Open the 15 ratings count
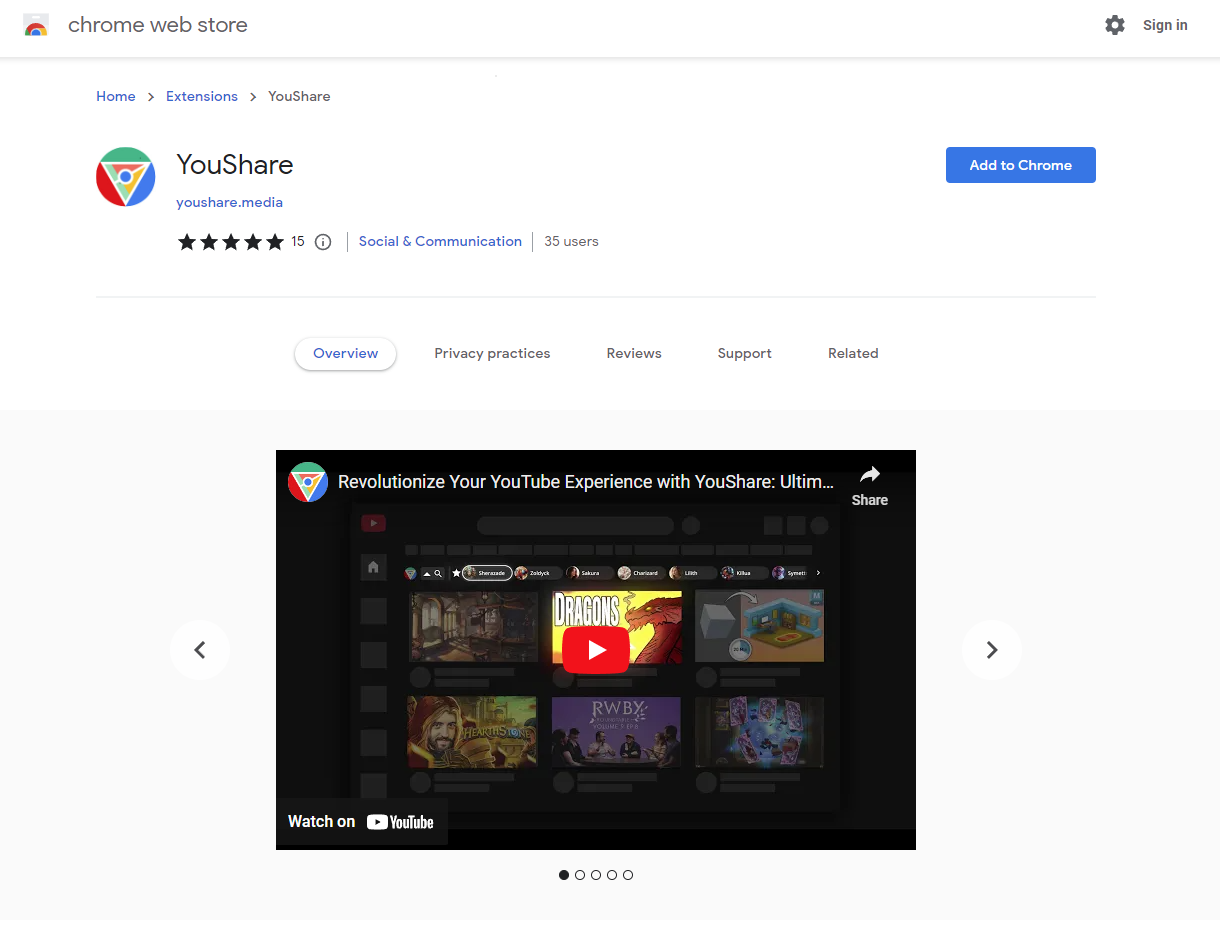1220x926 pixels. [x=298, y=241]
